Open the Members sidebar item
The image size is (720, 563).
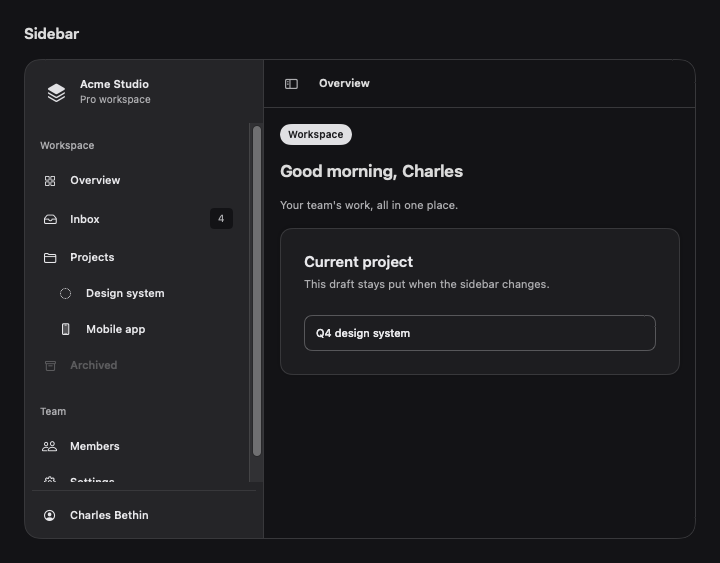pyautogui.click(x=137, y=446)
